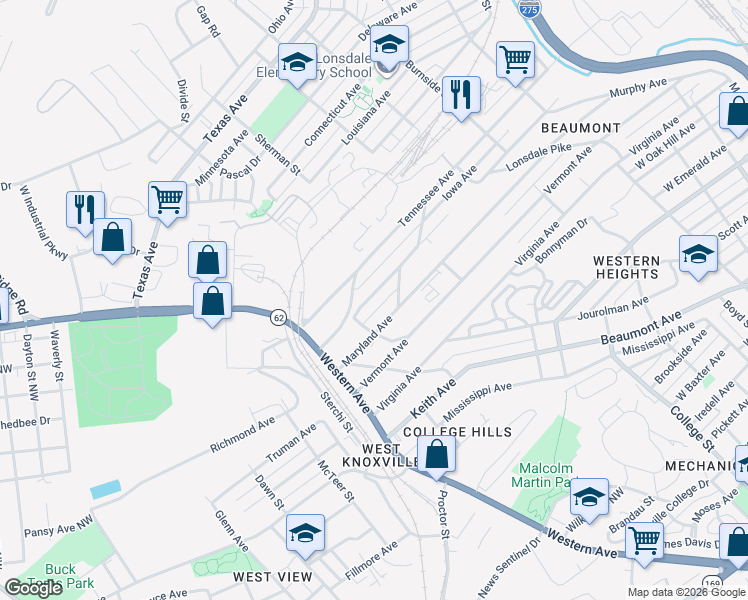
Task: Click the restaurant marker near Burnside
Action: pyautogui.click(x=461, y=98)
